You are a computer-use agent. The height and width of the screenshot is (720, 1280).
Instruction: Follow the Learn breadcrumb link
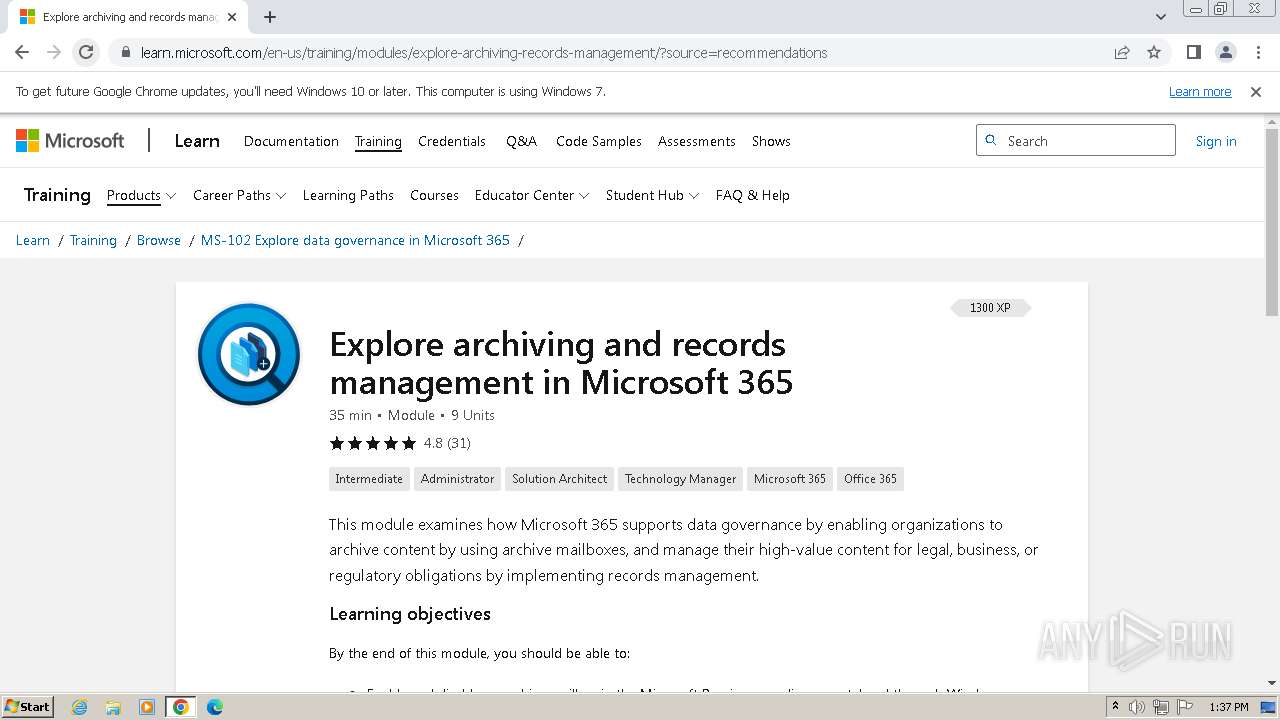[x=33, y=240]
